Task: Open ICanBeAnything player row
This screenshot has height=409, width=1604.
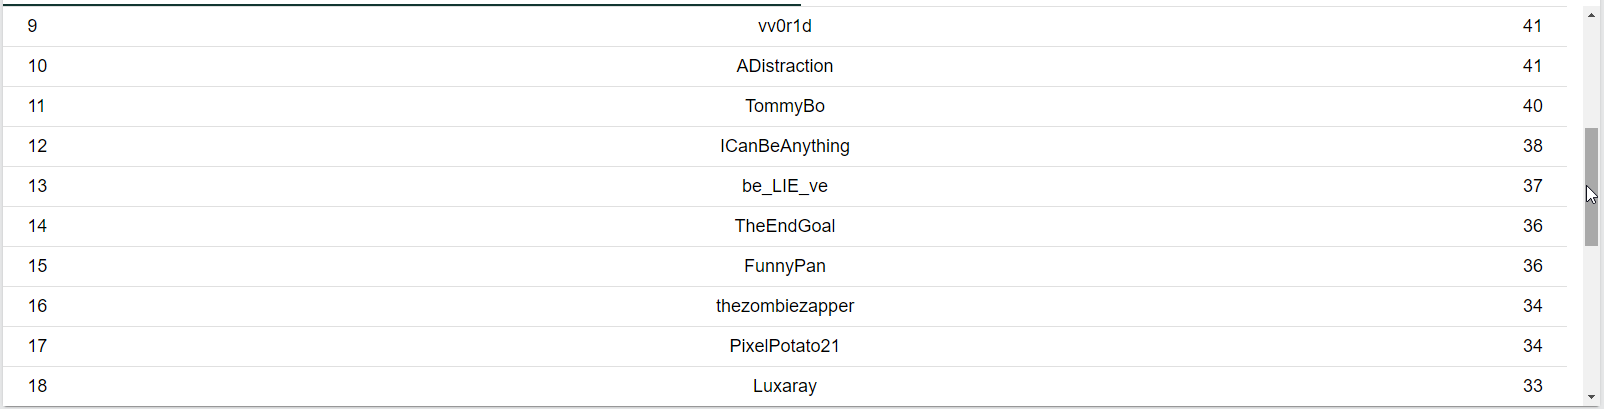Action: pos(785,146)
